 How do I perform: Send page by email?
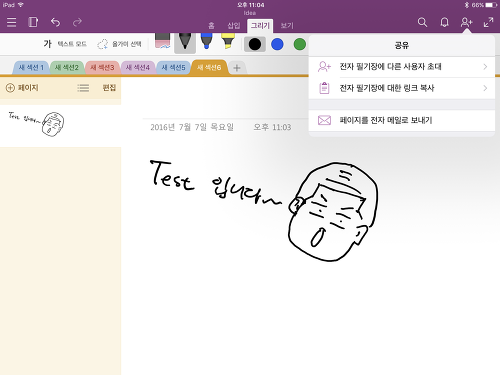point(402,120)
